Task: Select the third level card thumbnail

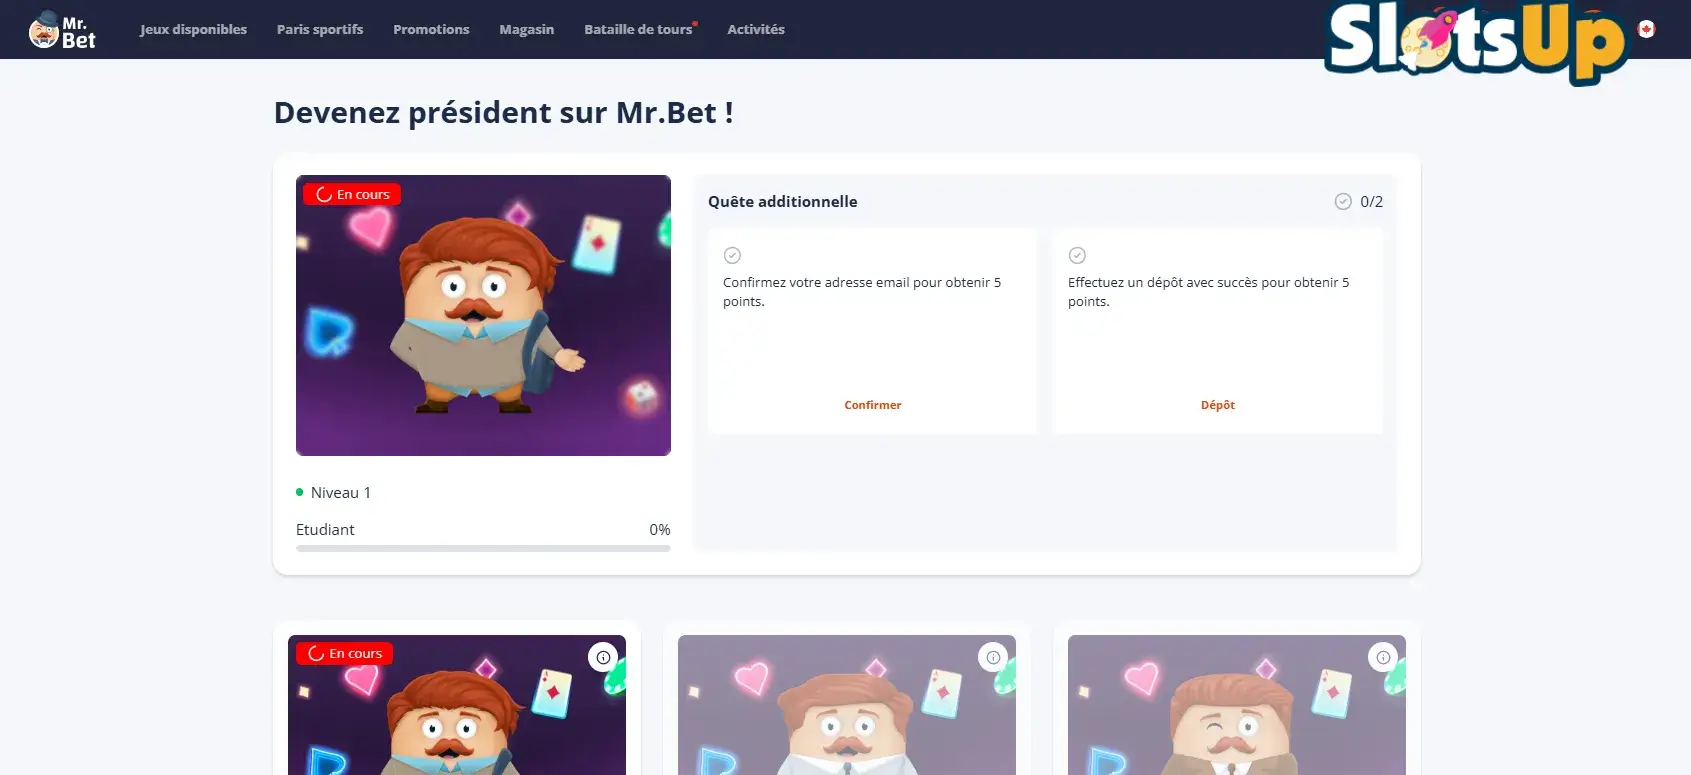Action: [1237, 705]
